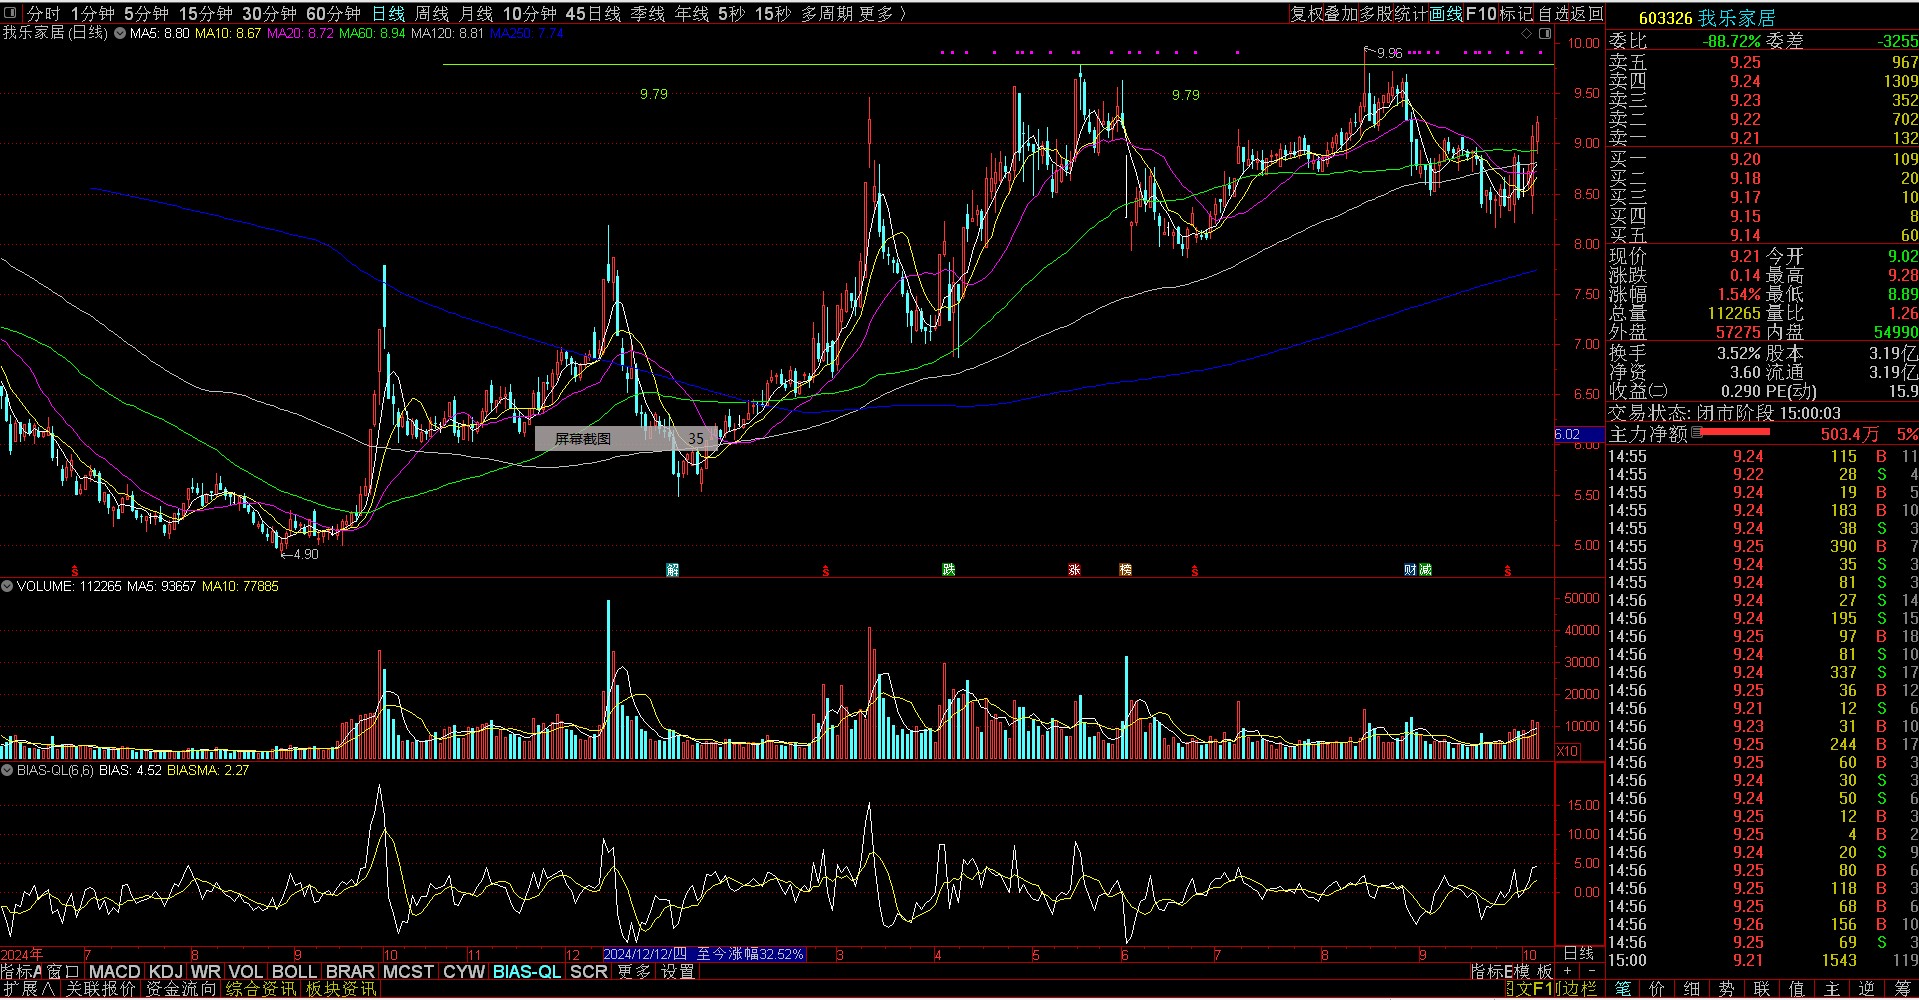Select the SCR indicator tab
This screenshot has width=1919, height=1000.
click(589, 971)
